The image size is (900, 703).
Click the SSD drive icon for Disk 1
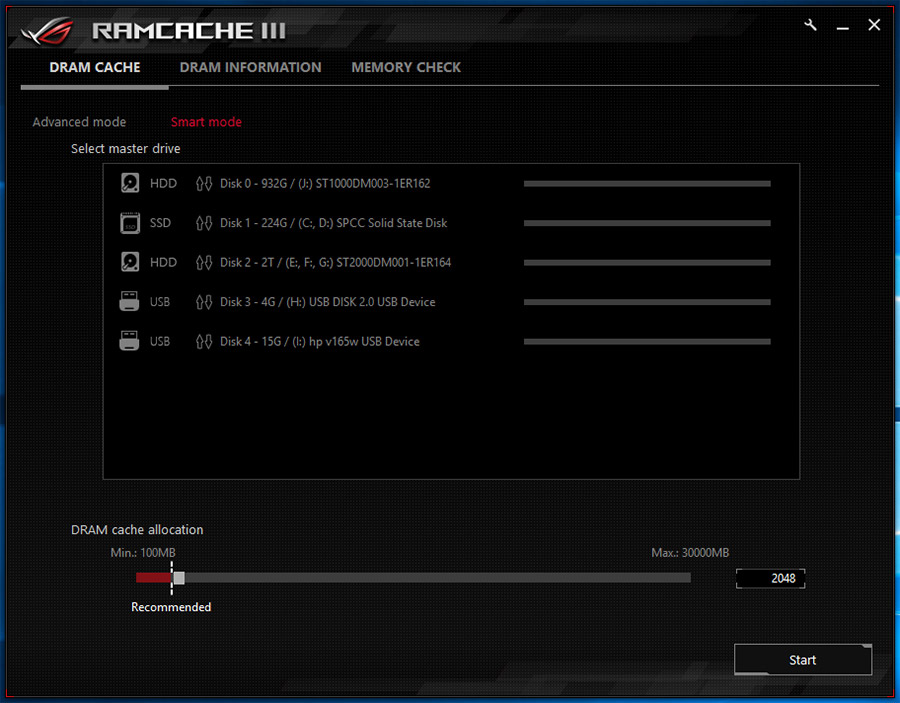click(x=130, y=223)
